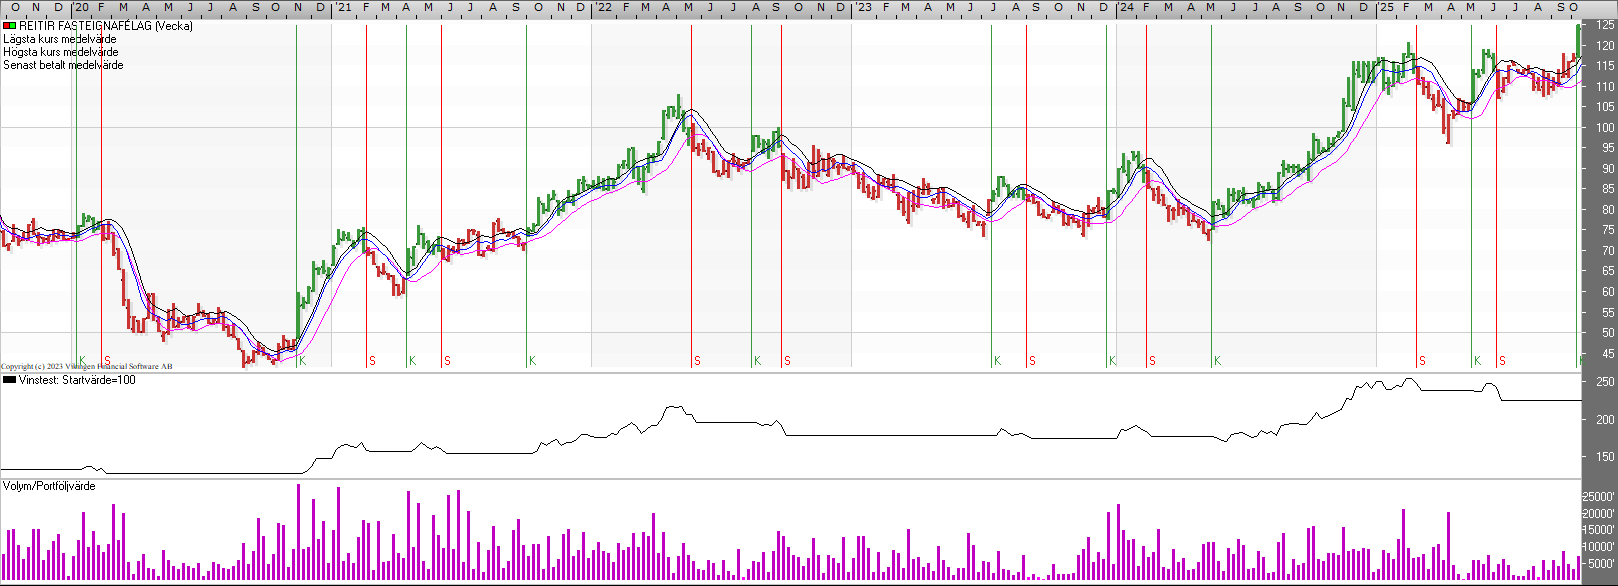This screenshot has height=586, width=1618.
Task: Click the 25000' label on volume axis
Action: coord(1598,497)
